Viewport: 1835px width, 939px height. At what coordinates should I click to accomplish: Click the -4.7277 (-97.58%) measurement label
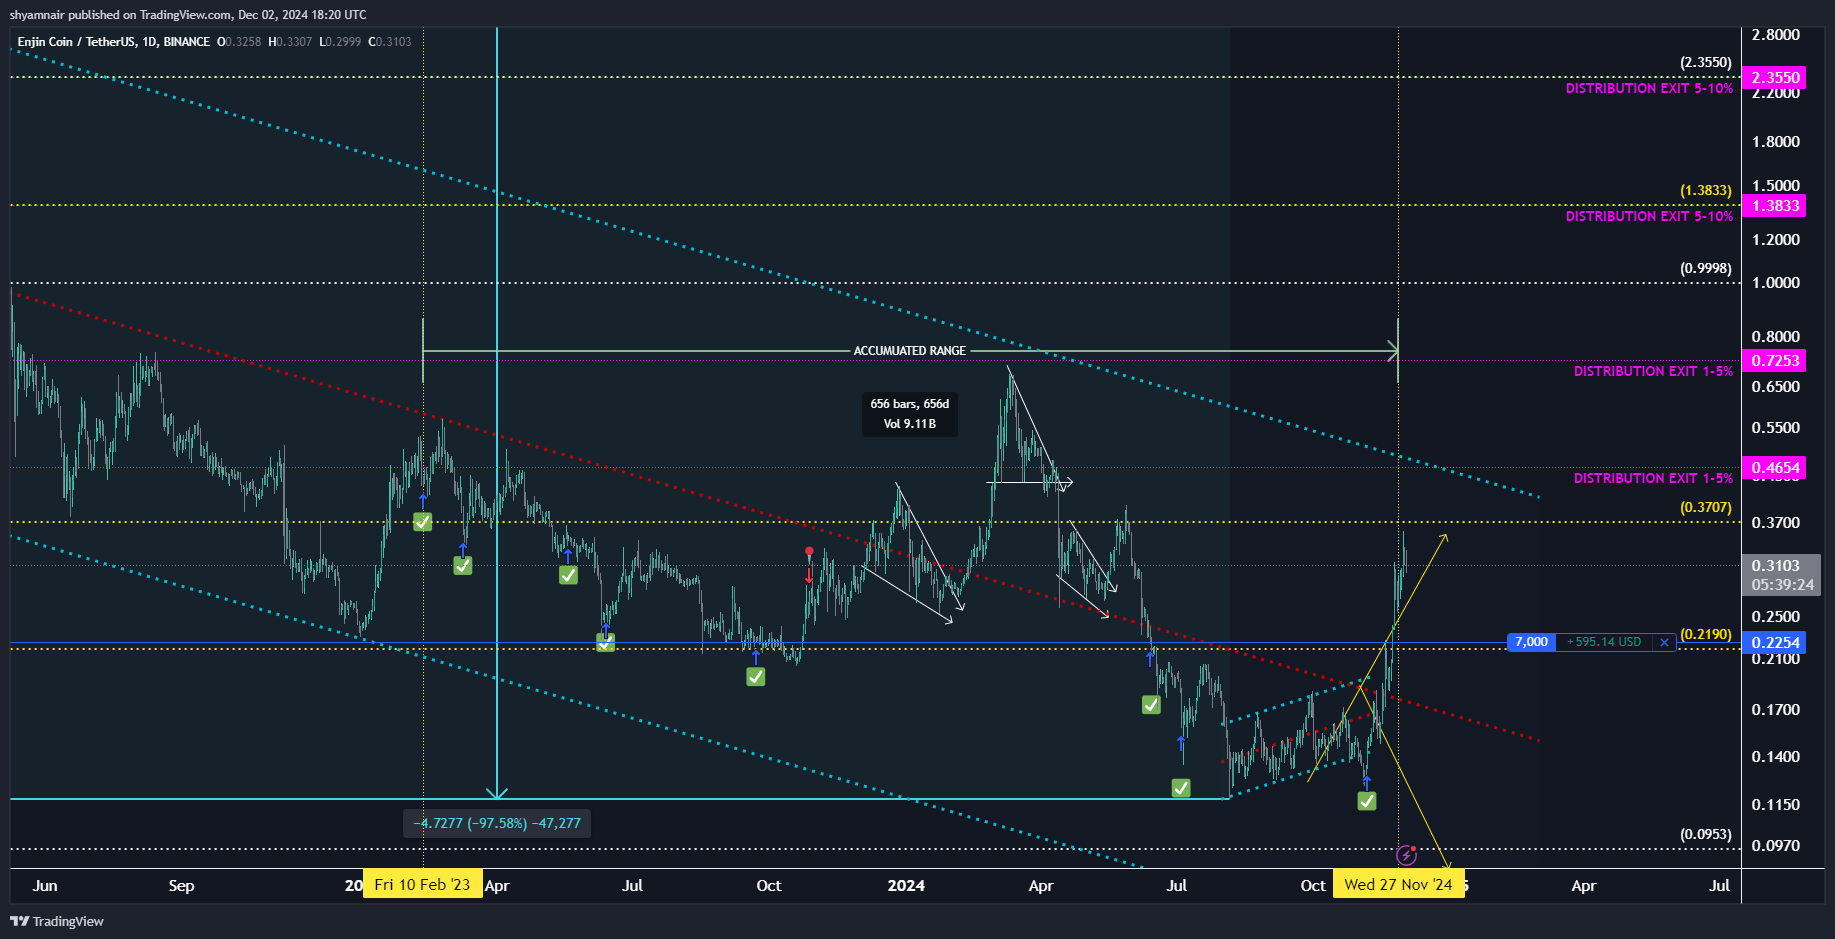coord(497,823)
